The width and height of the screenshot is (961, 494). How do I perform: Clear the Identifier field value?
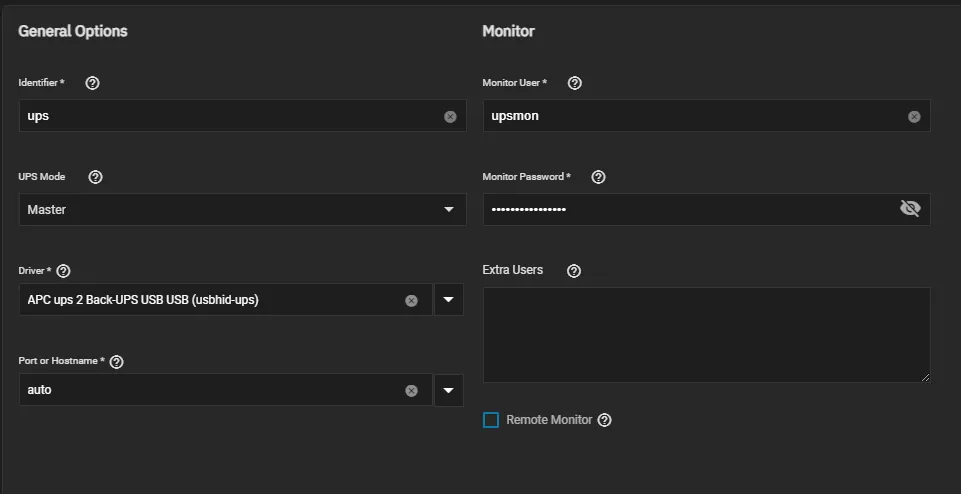point(450,116)
